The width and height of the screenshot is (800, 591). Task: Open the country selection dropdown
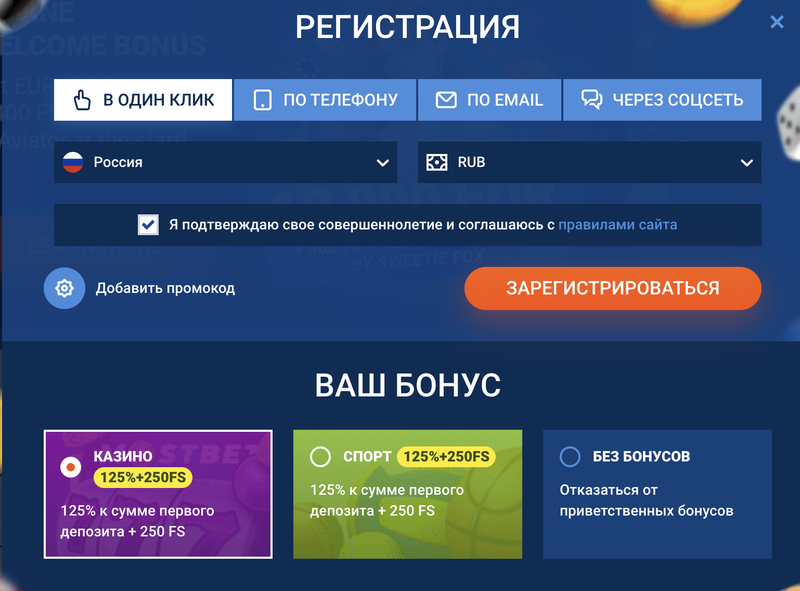225,161
